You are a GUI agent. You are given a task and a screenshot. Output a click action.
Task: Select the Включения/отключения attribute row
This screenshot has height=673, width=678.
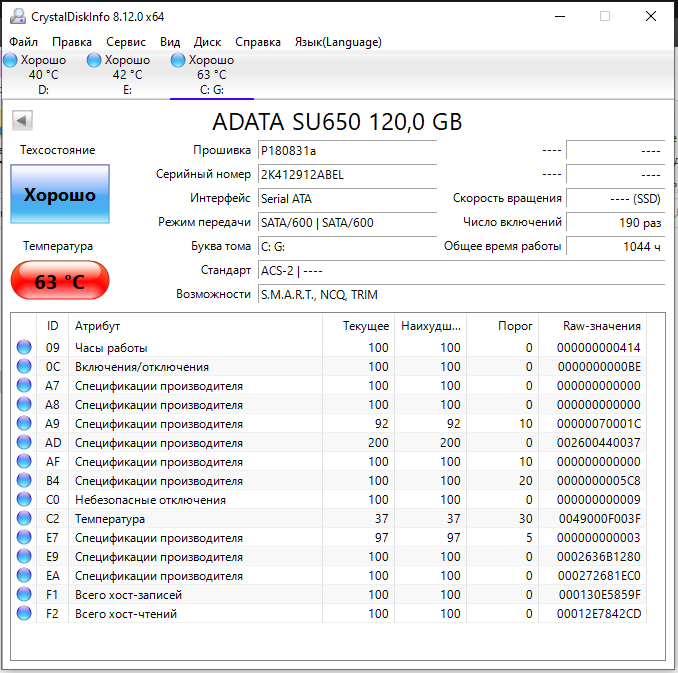coord(329,366)
